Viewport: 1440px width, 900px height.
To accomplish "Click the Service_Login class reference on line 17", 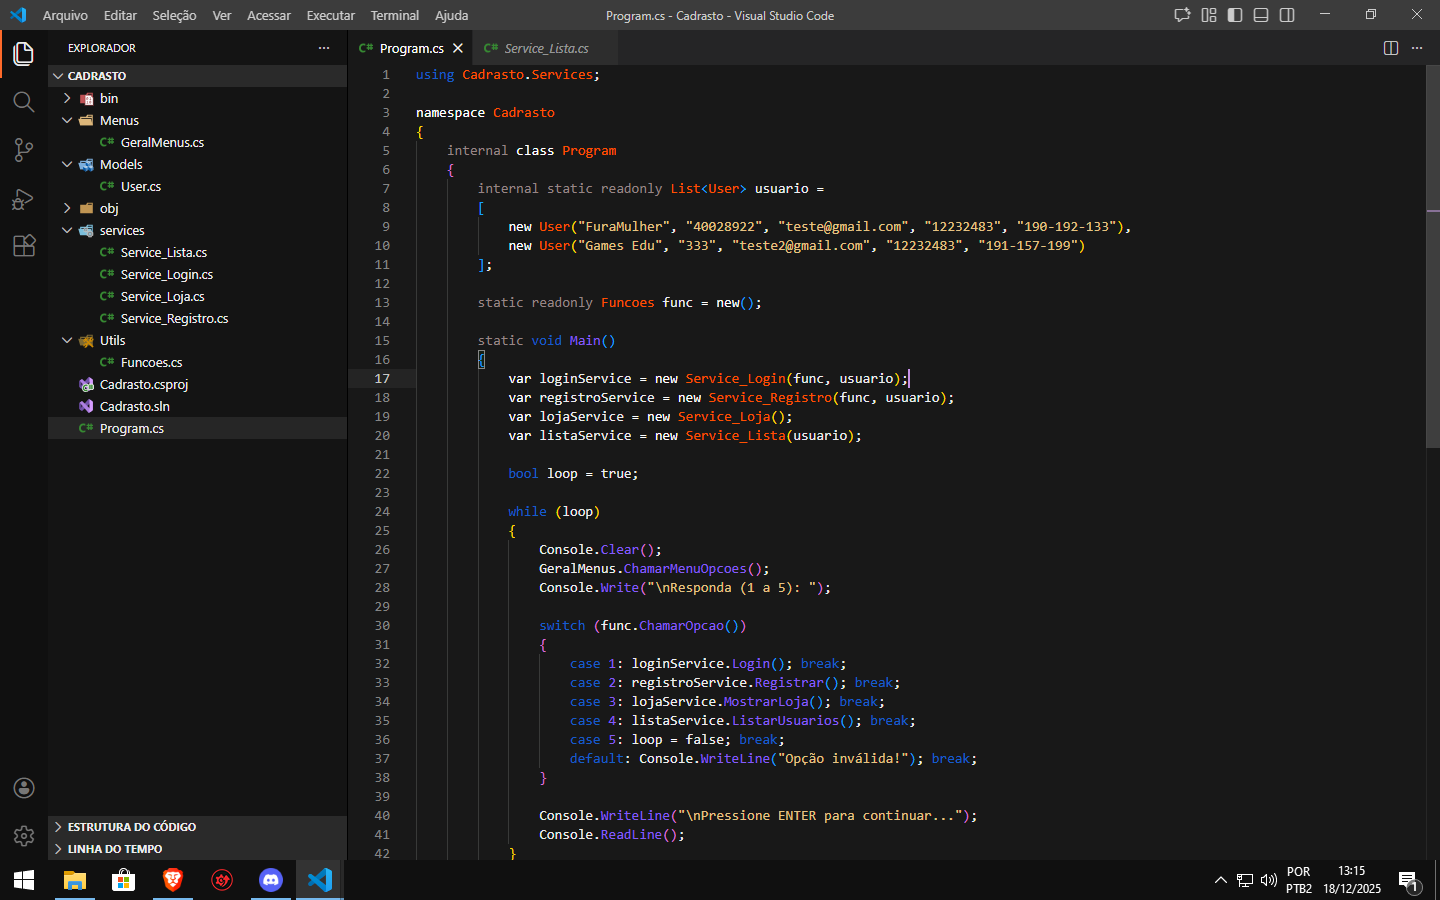I will coord(736,378).
